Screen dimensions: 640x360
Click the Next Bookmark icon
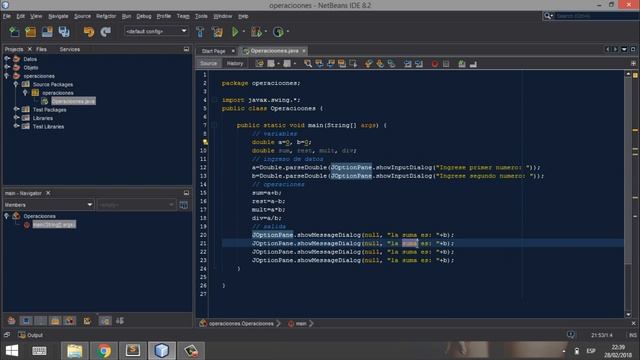(x=380, y=64)
